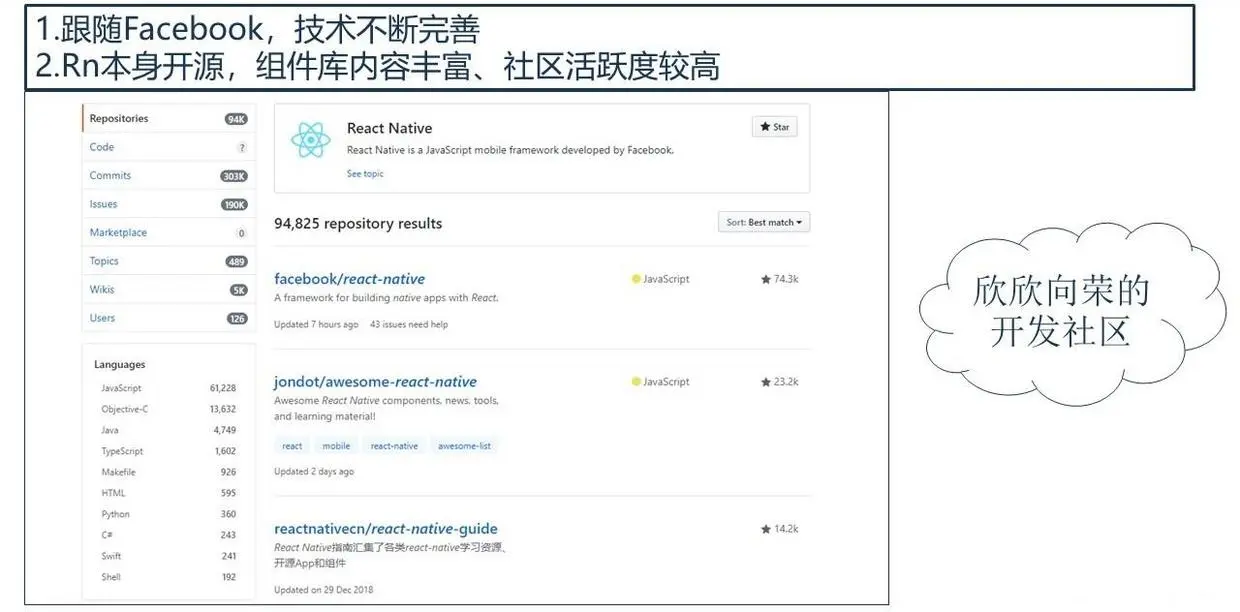Screen dimensions: 1240x612
Task: Click the 74.3k star count
Action: point(780,279)
